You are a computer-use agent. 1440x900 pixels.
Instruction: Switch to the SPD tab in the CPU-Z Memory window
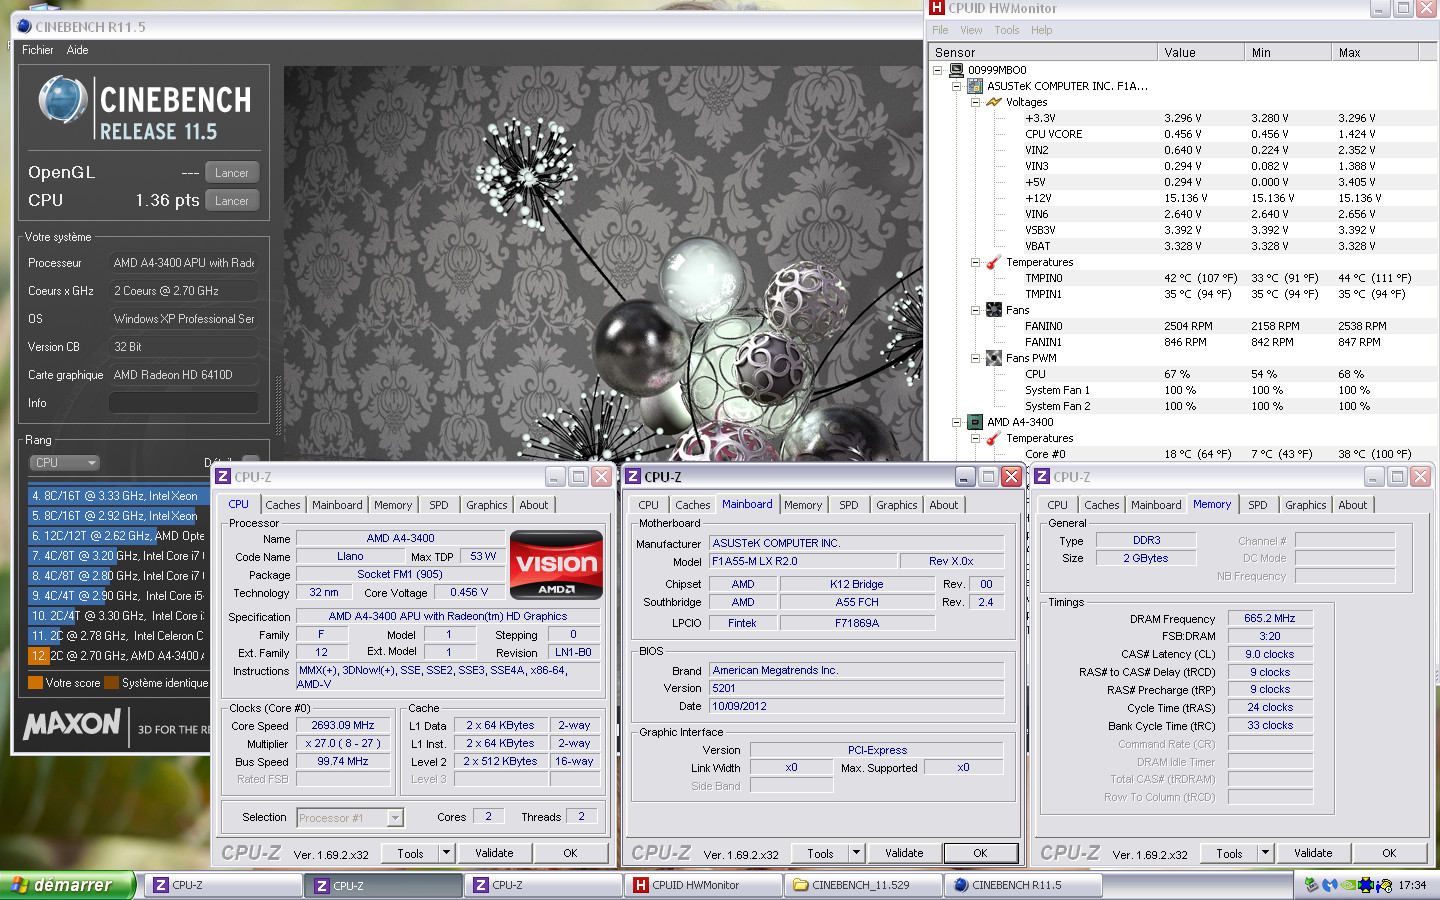point(1258,505)
